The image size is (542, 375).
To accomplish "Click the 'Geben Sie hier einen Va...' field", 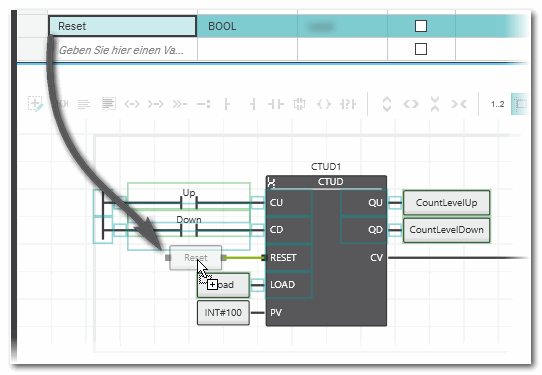I will tap(123, 50).
